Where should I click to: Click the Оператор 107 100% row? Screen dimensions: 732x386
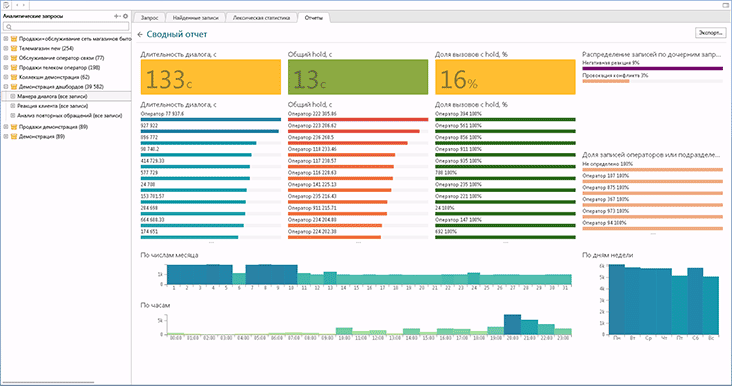653,178
